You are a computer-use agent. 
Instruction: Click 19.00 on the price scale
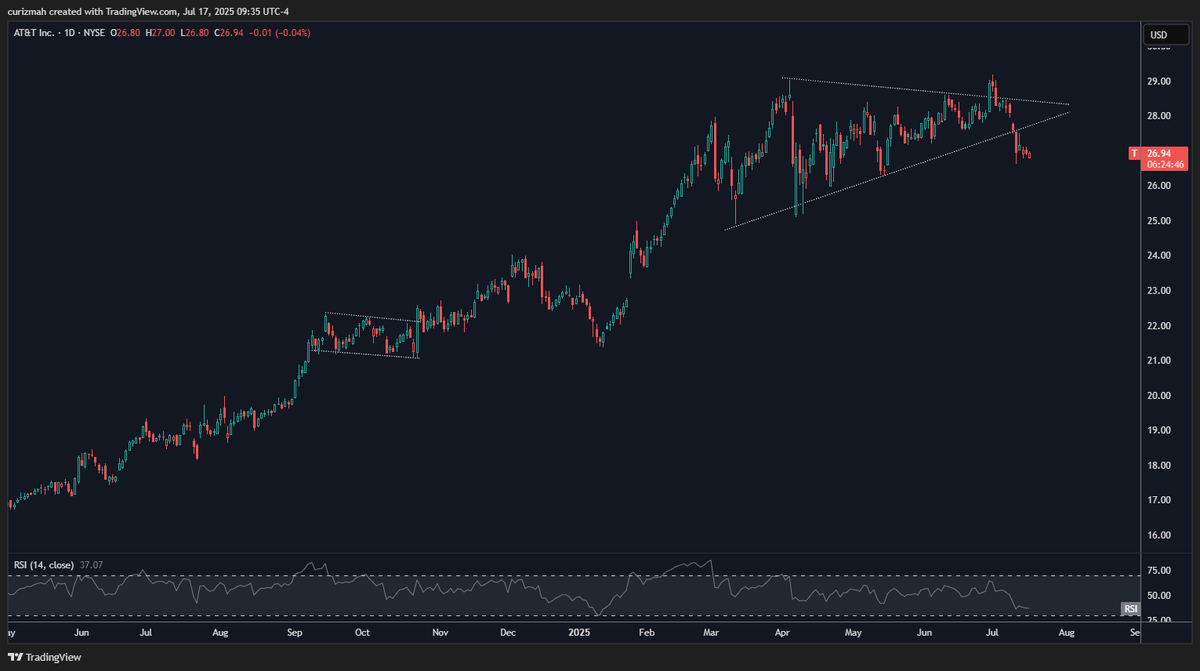(1158, 431)
